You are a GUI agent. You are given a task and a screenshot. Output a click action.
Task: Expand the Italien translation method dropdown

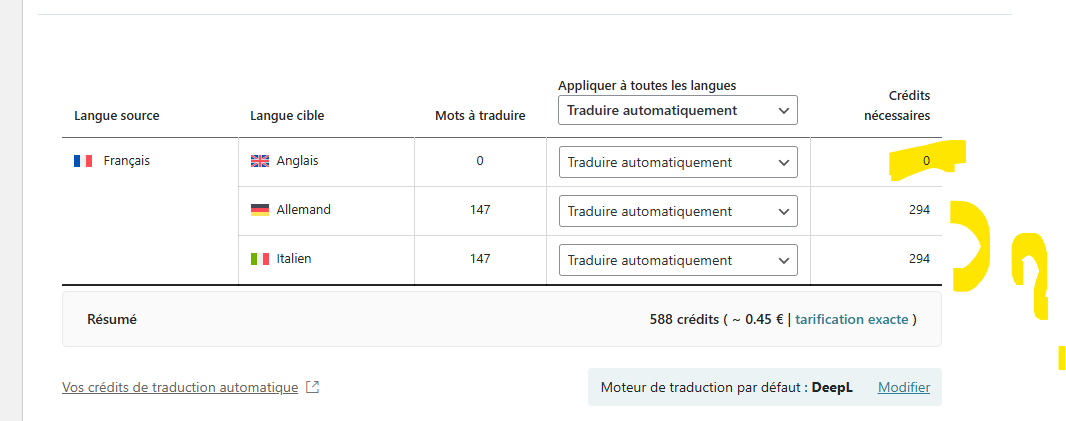677,260
